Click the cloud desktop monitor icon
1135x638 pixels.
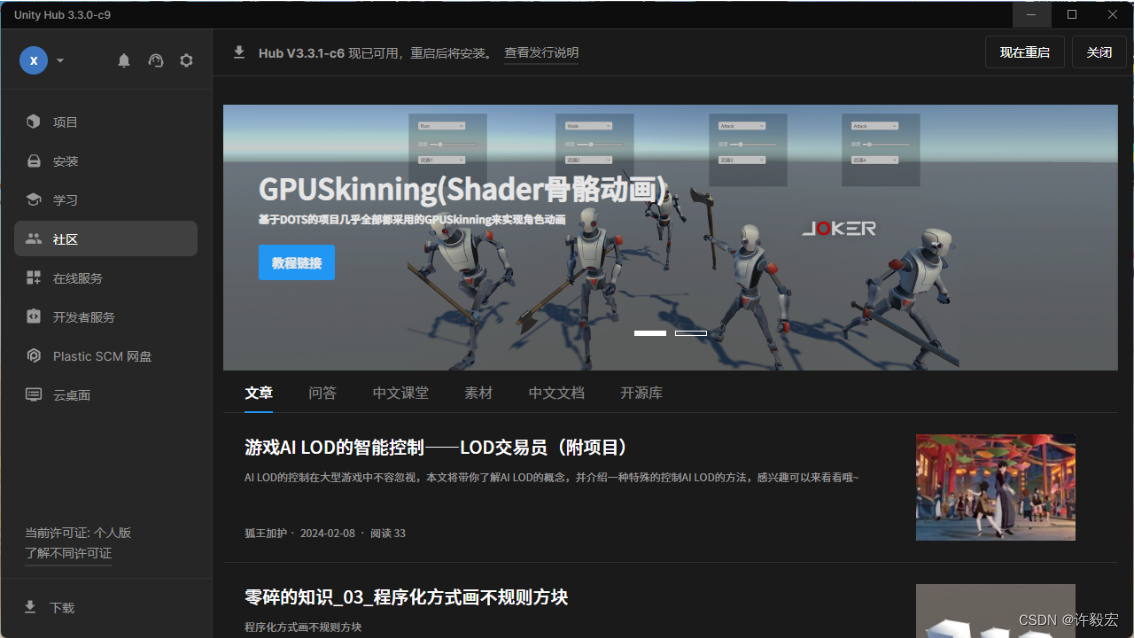pos(33,395)
